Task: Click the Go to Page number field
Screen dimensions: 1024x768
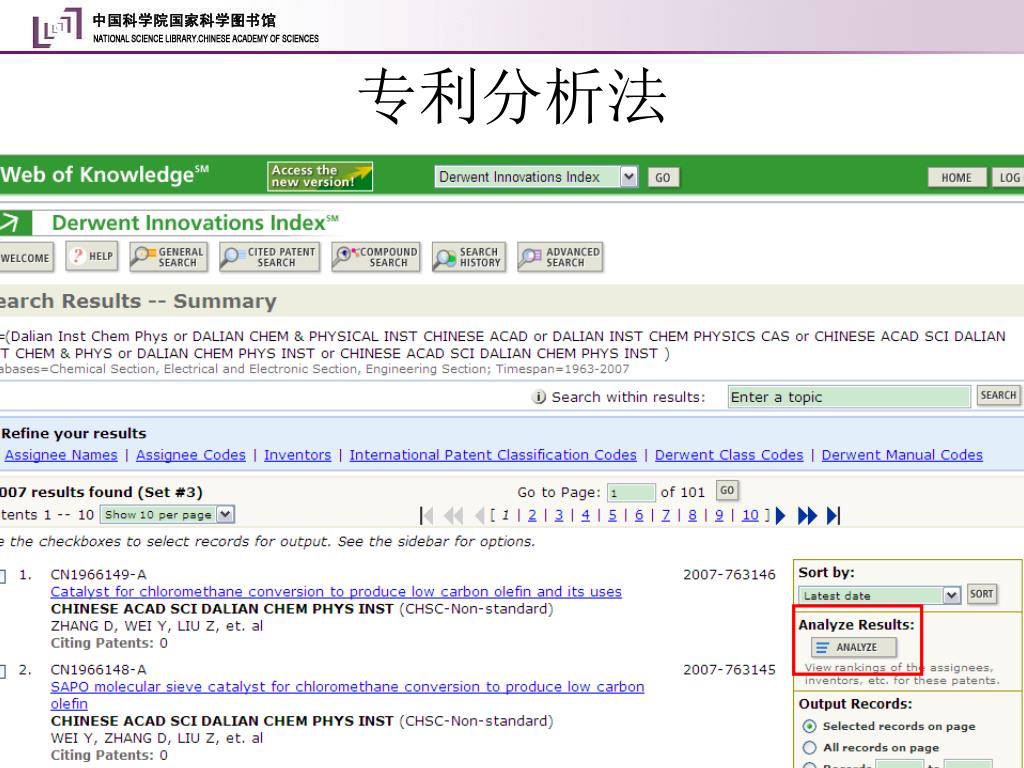Action: click(631, 492)
